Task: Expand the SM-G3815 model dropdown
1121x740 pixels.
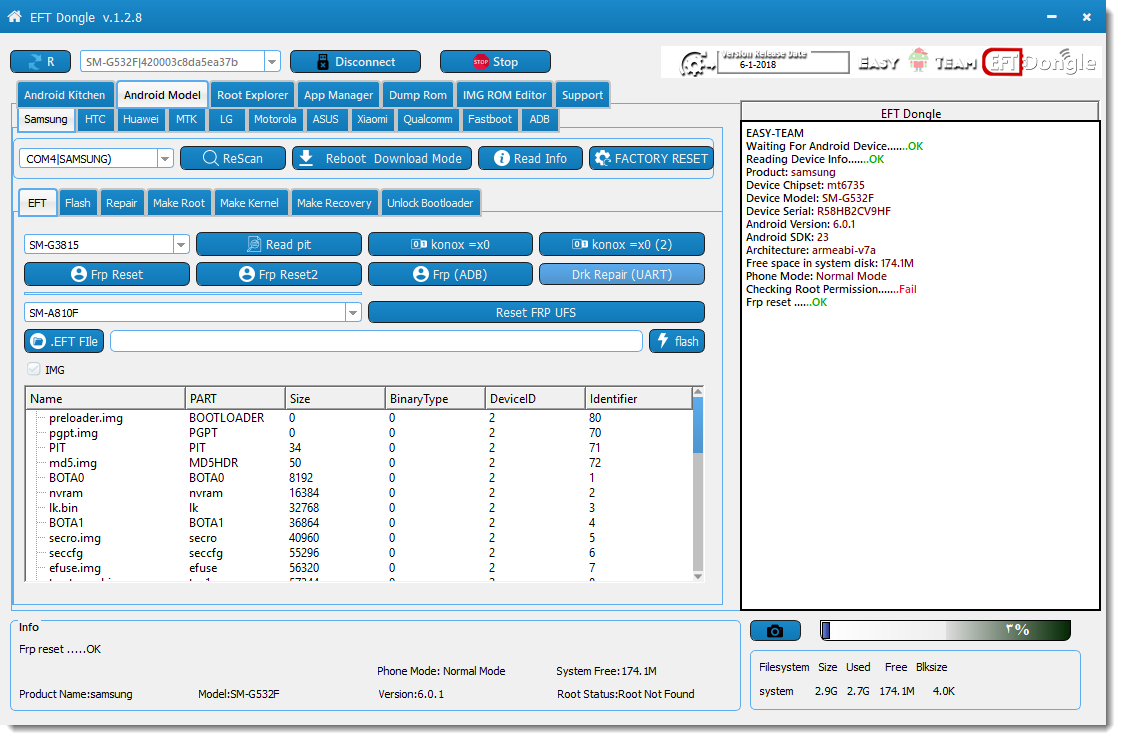Action: 181,245
